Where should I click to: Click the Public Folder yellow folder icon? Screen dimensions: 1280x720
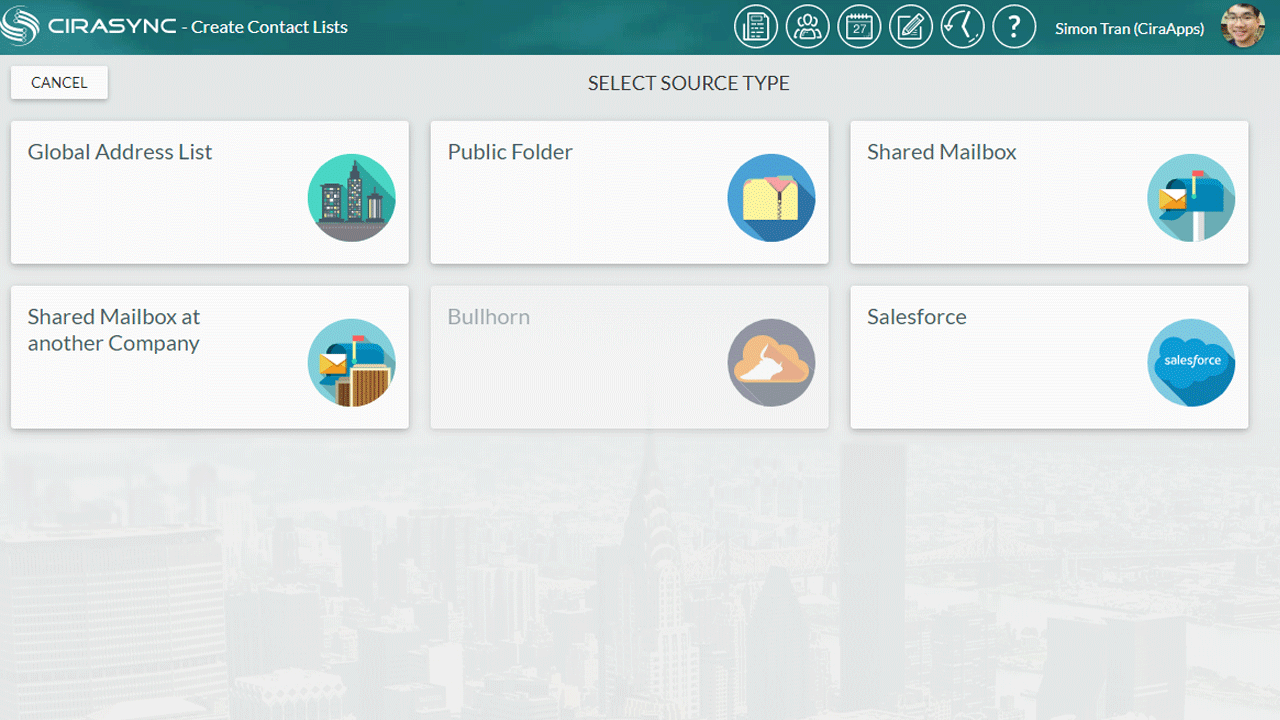pos(771,198)
